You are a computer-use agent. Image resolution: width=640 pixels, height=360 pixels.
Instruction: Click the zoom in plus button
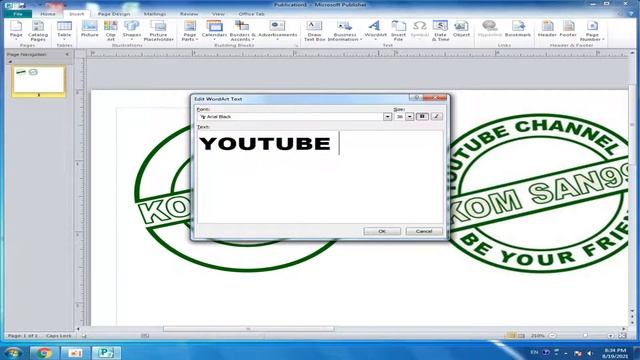pos(611,336)
